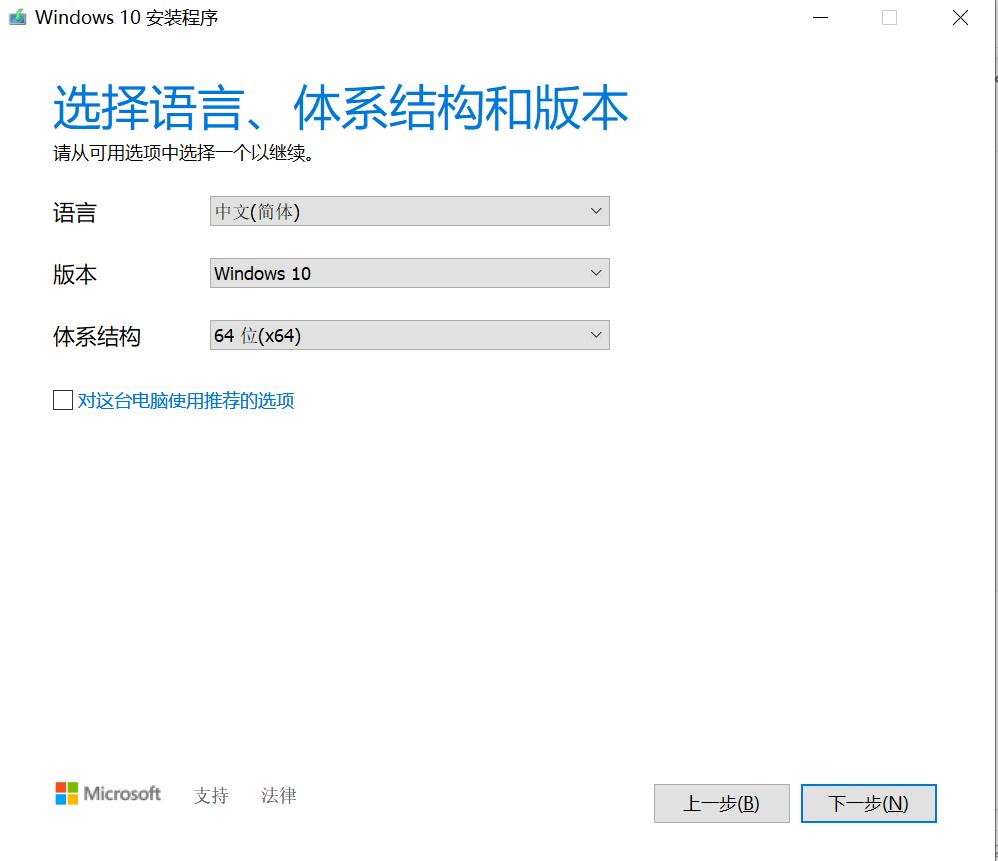Click the 语言 dropdown arrow
This screenshot has width=998, height=861.
[597, 211]
